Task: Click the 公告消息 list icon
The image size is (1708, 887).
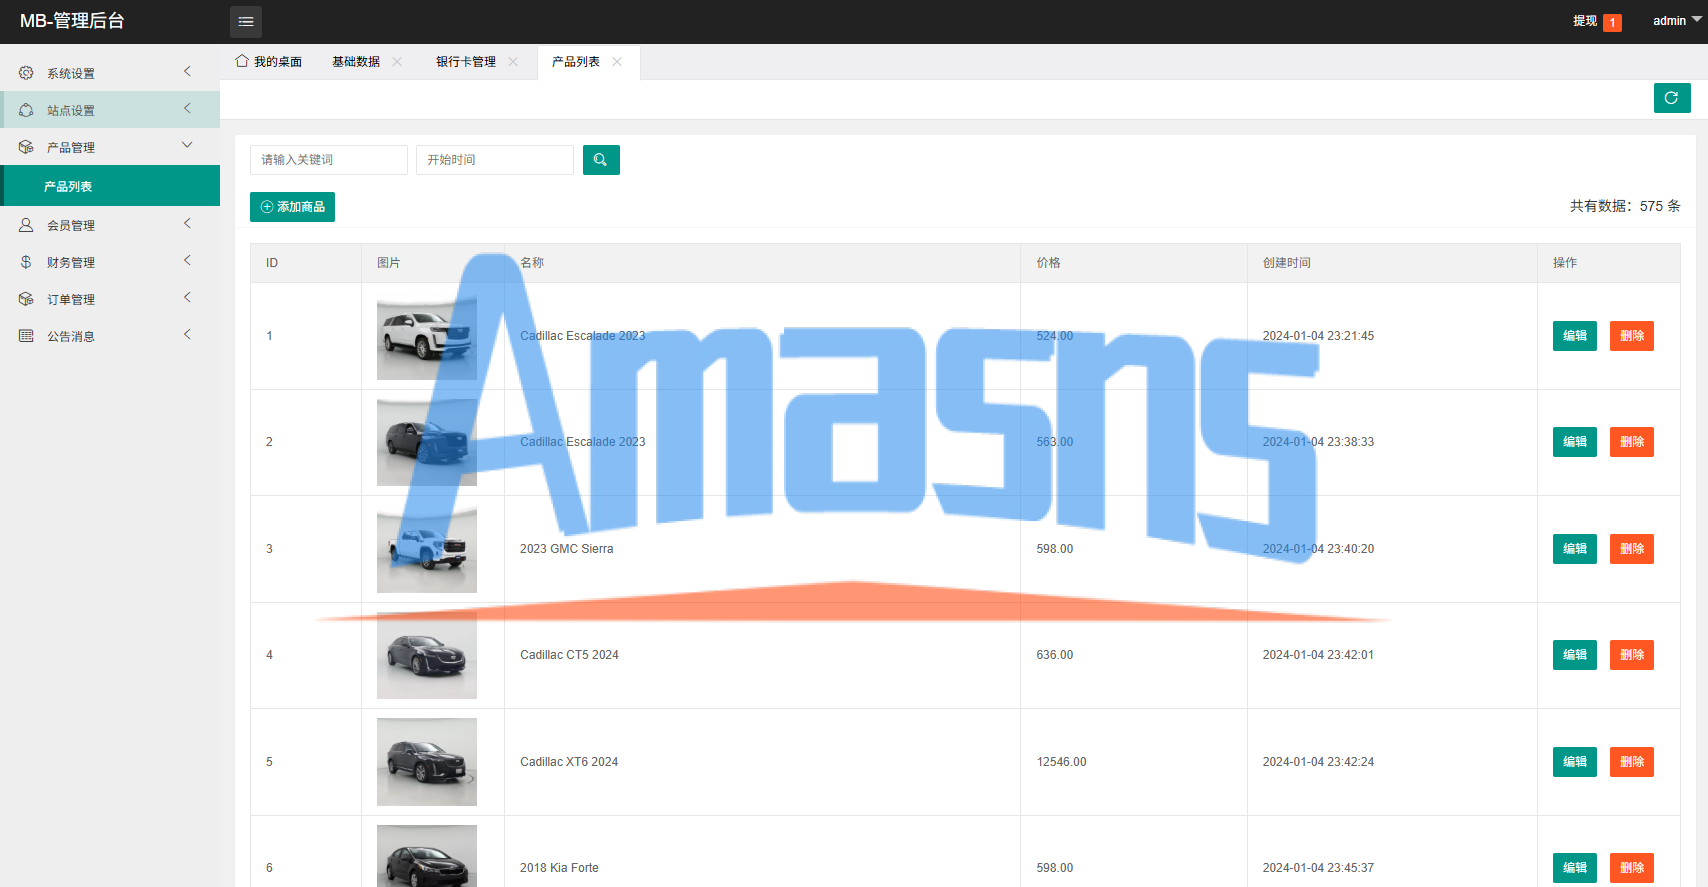Action: [26, 336]
